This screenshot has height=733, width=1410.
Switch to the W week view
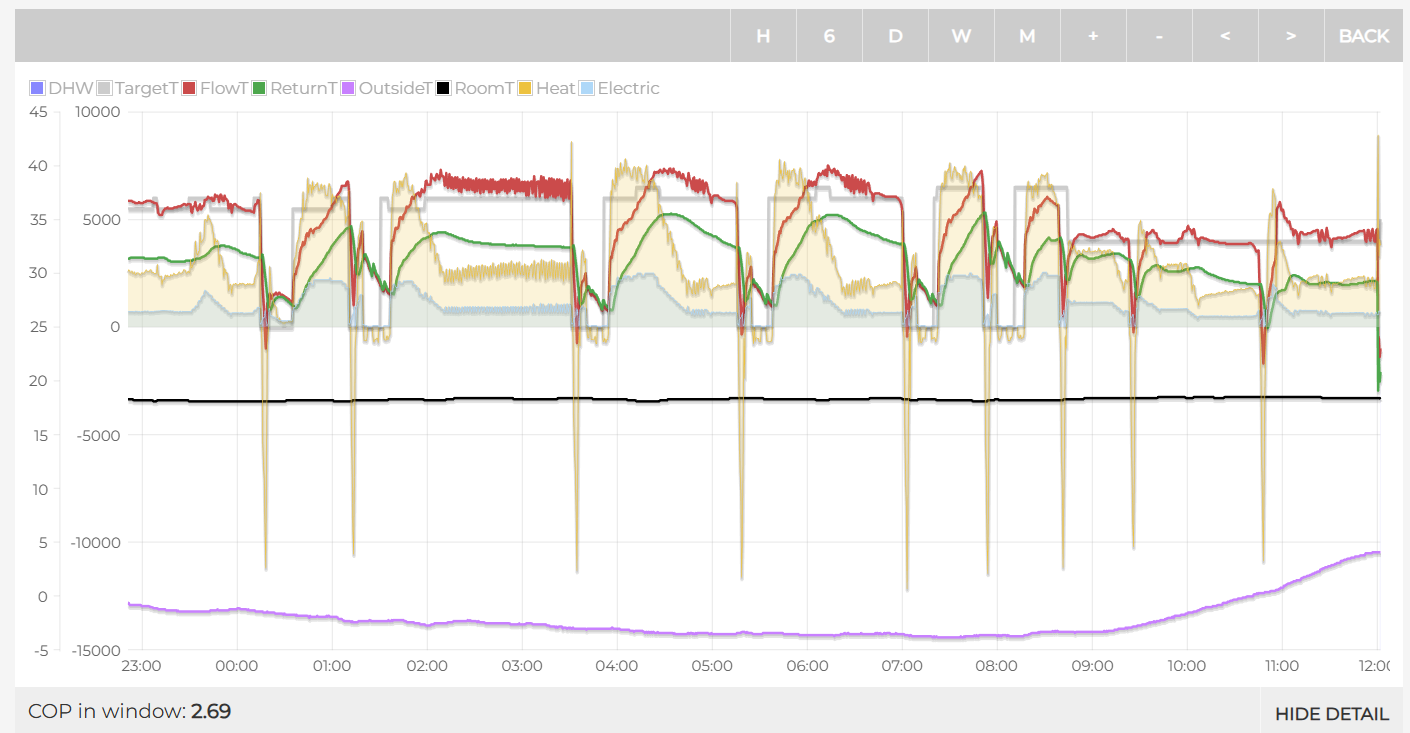[961, 36]
